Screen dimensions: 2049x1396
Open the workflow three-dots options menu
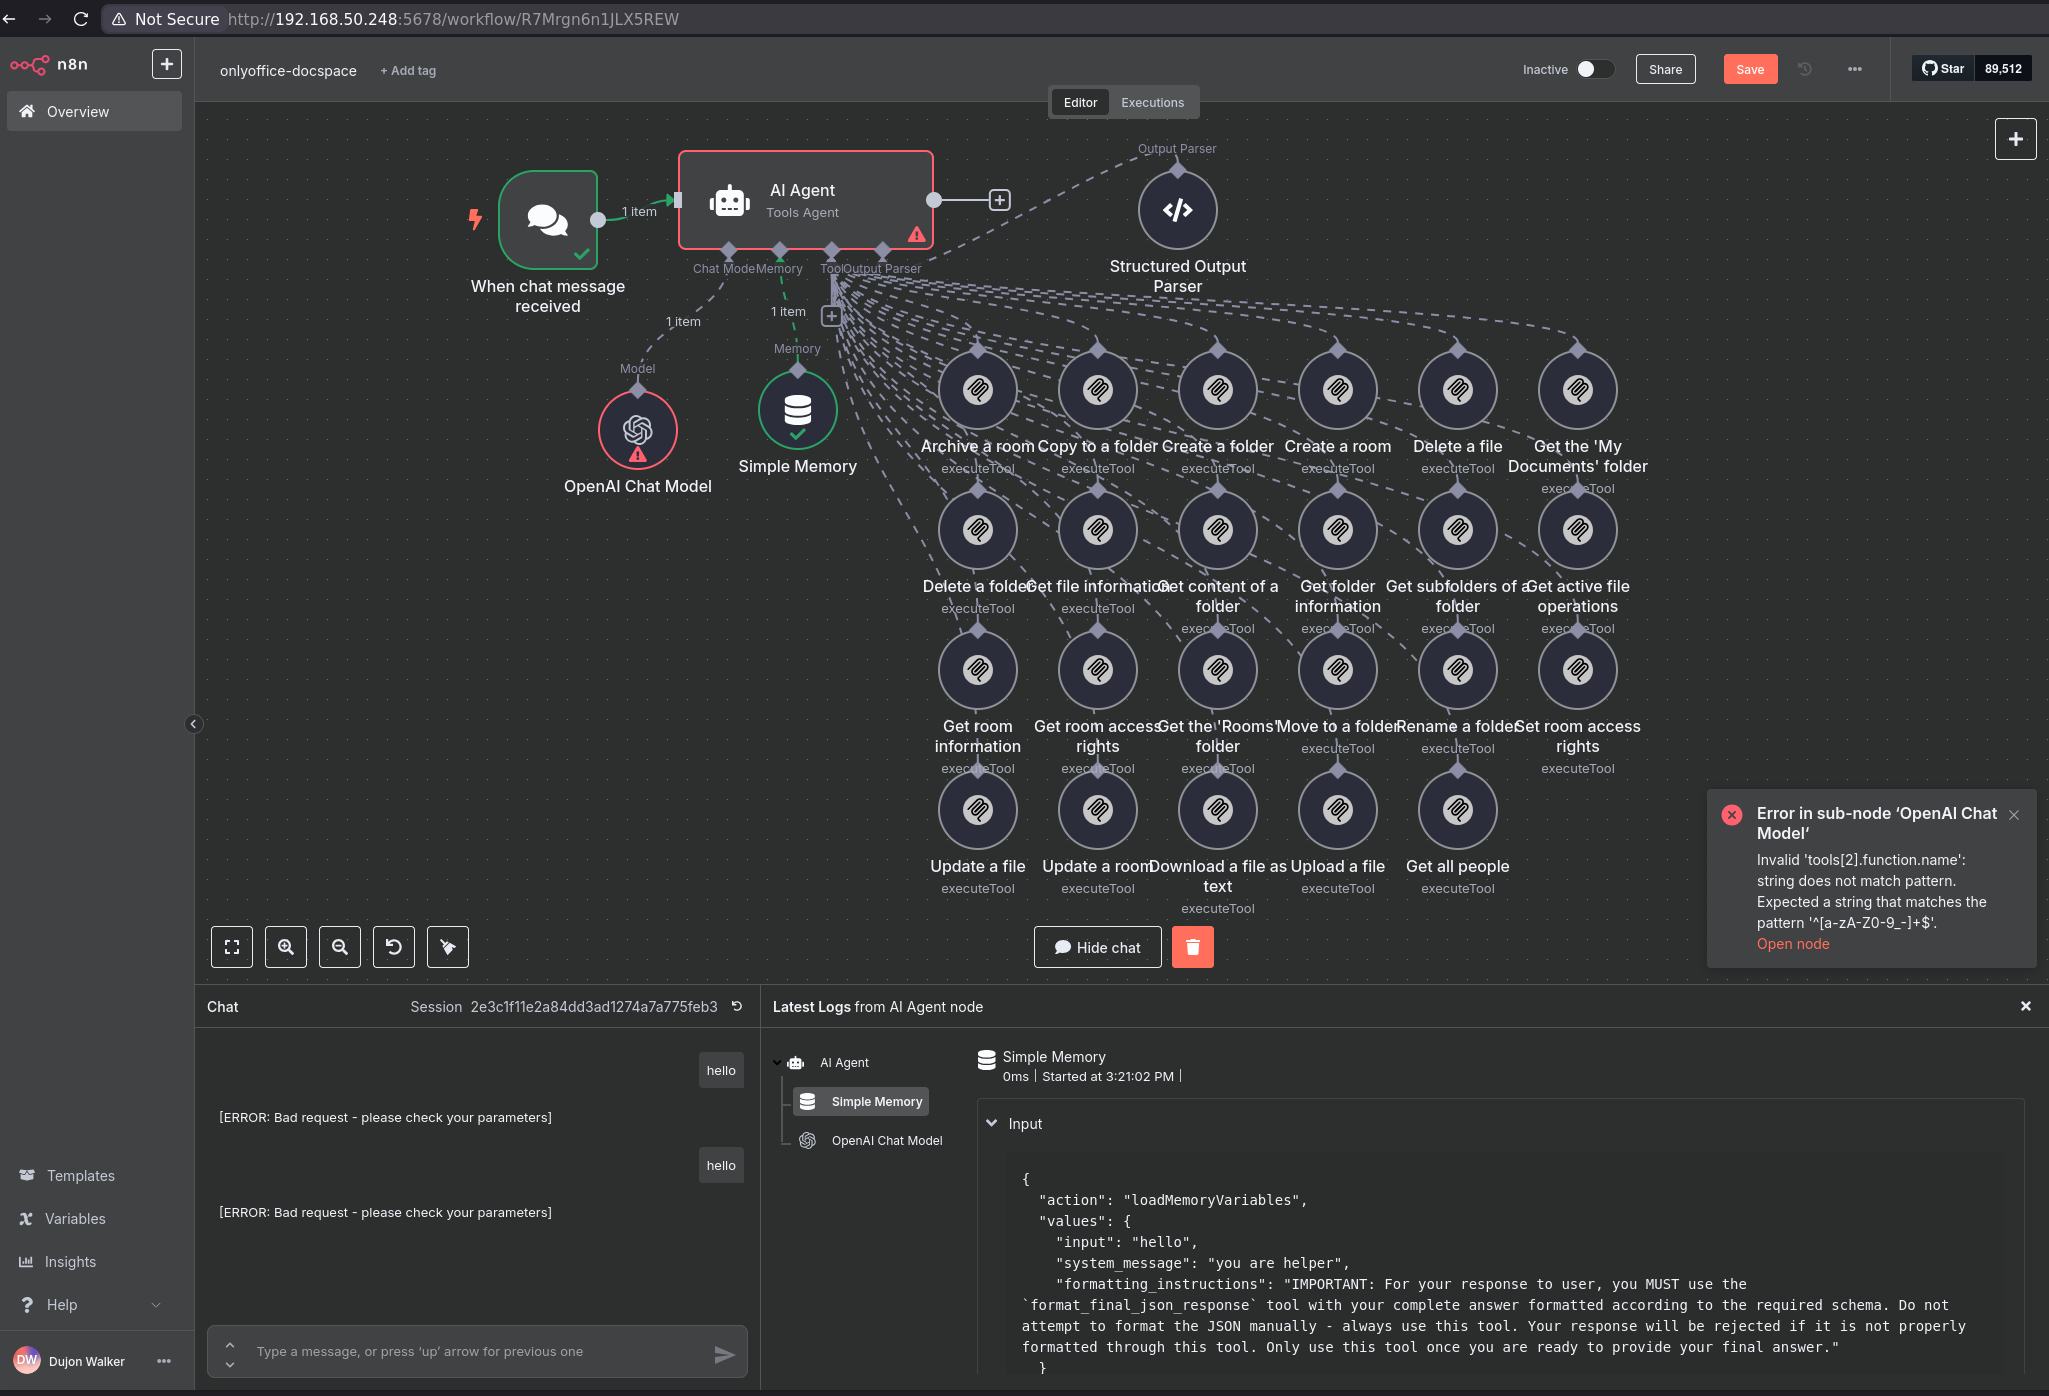[x=1855, y=69]
